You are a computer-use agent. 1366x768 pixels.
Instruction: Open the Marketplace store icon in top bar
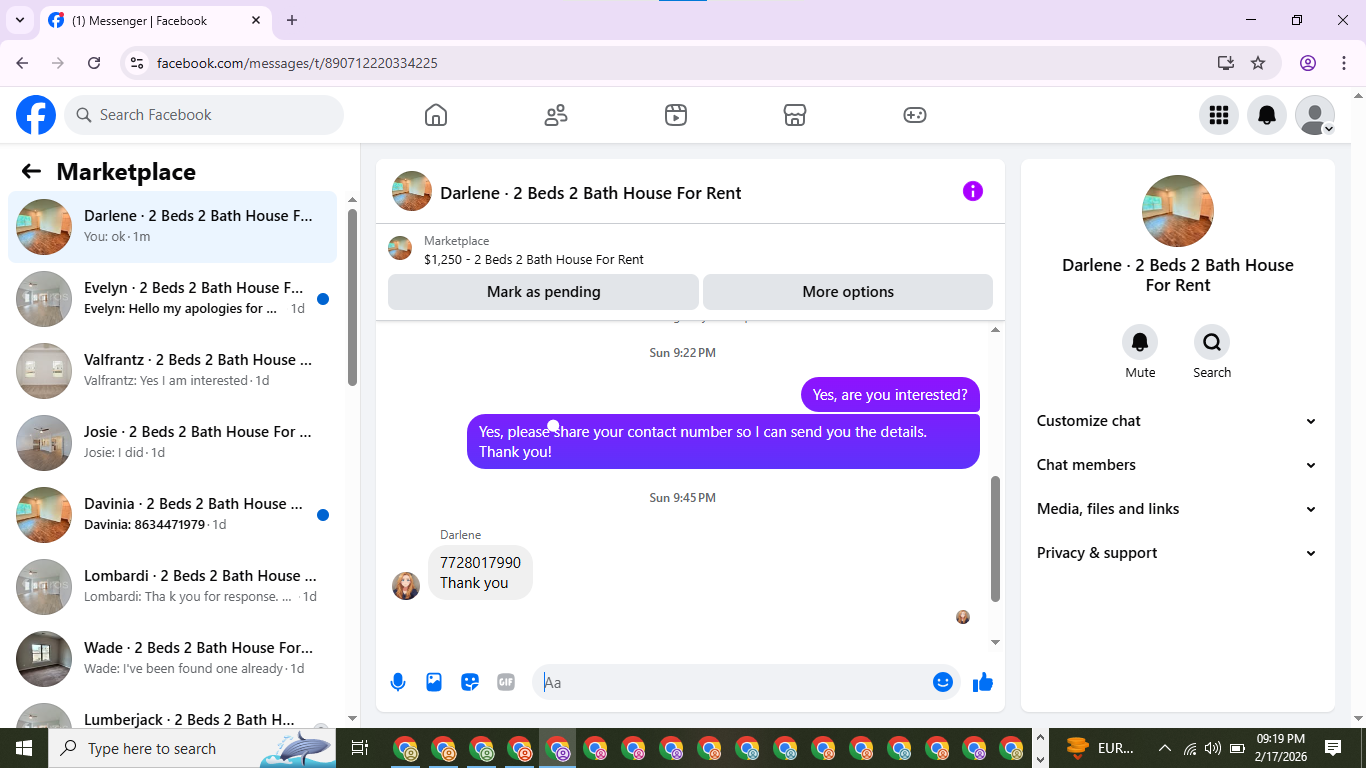[795, 115]
